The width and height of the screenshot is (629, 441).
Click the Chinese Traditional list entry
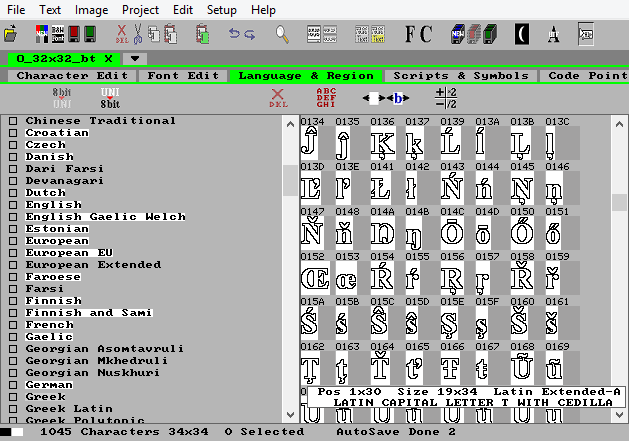pos(100,121)
